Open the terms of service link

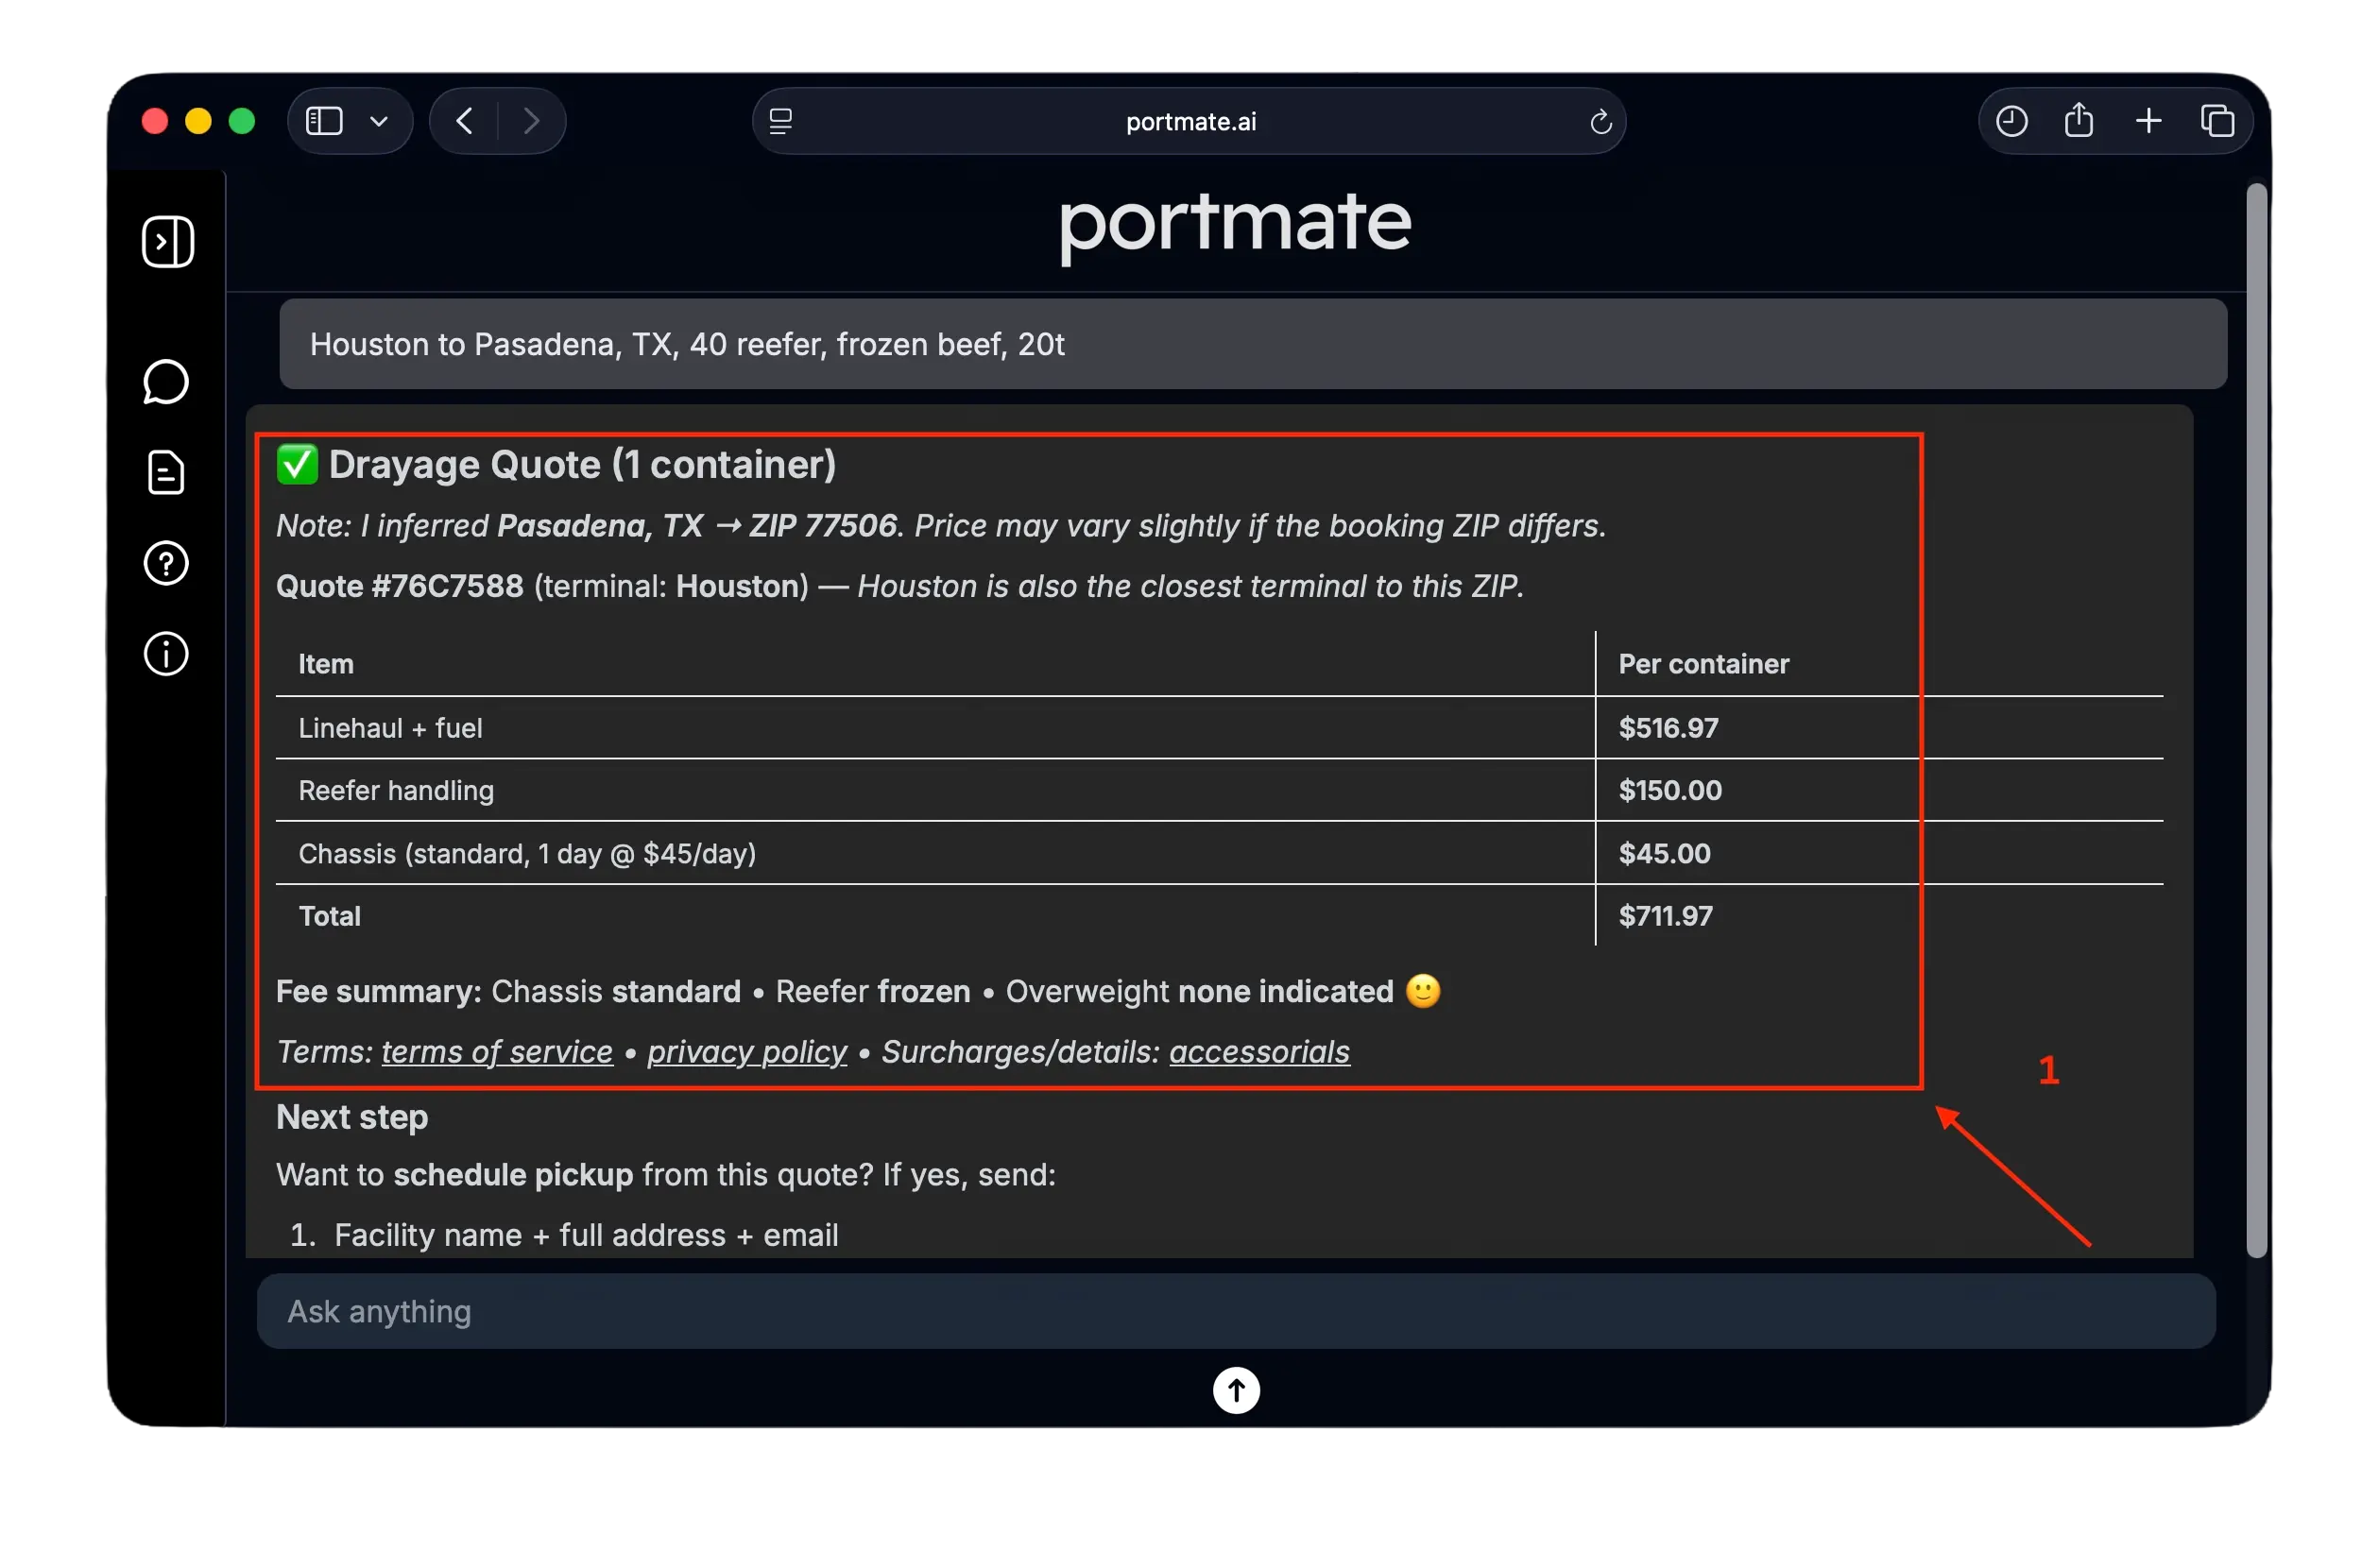[x=497, y=1051]
